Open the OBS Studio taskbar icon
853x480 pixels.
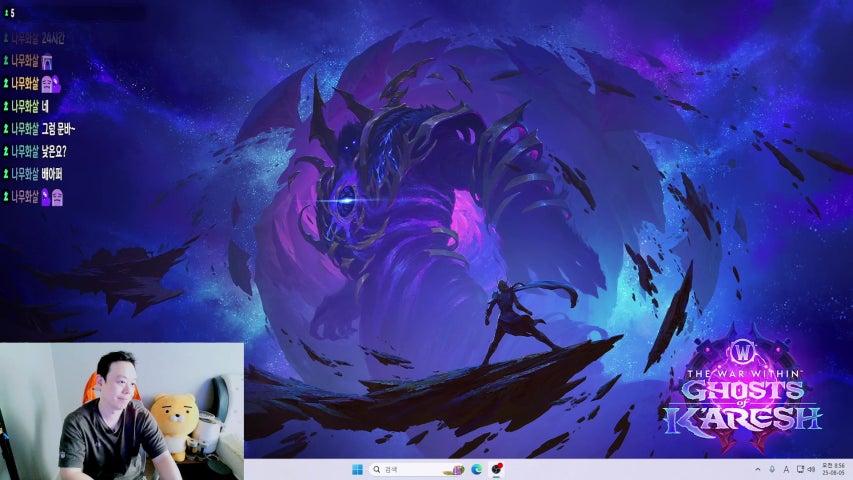point(496,469)
